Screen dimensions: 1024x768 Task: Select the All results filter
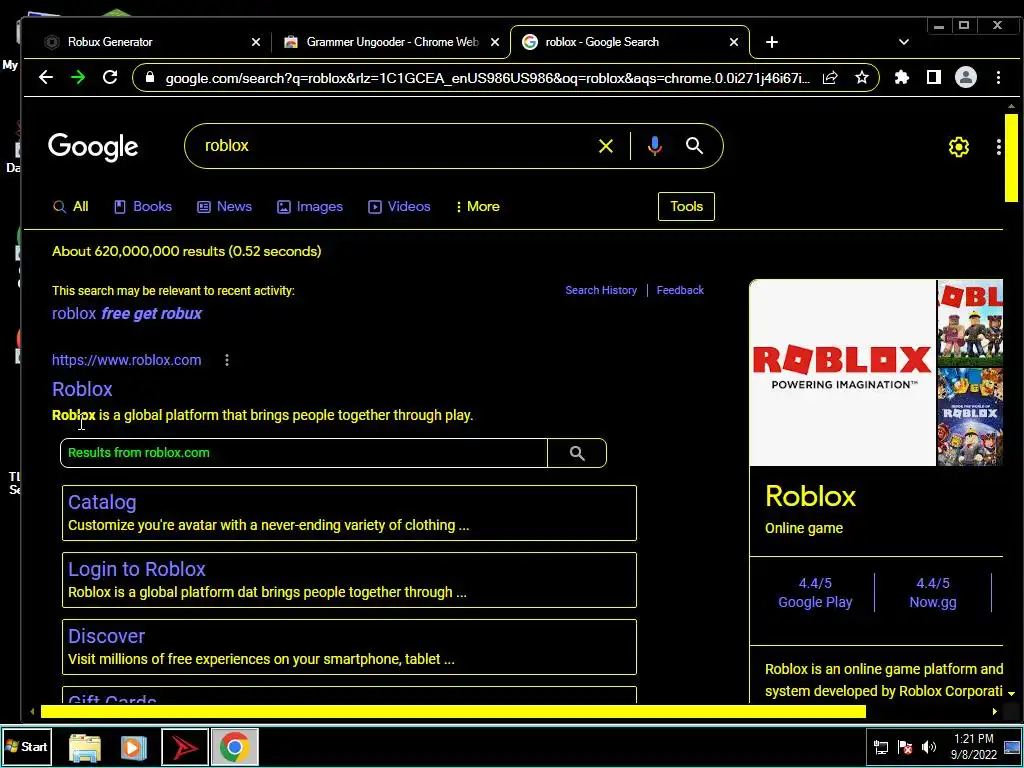point(71,207)
